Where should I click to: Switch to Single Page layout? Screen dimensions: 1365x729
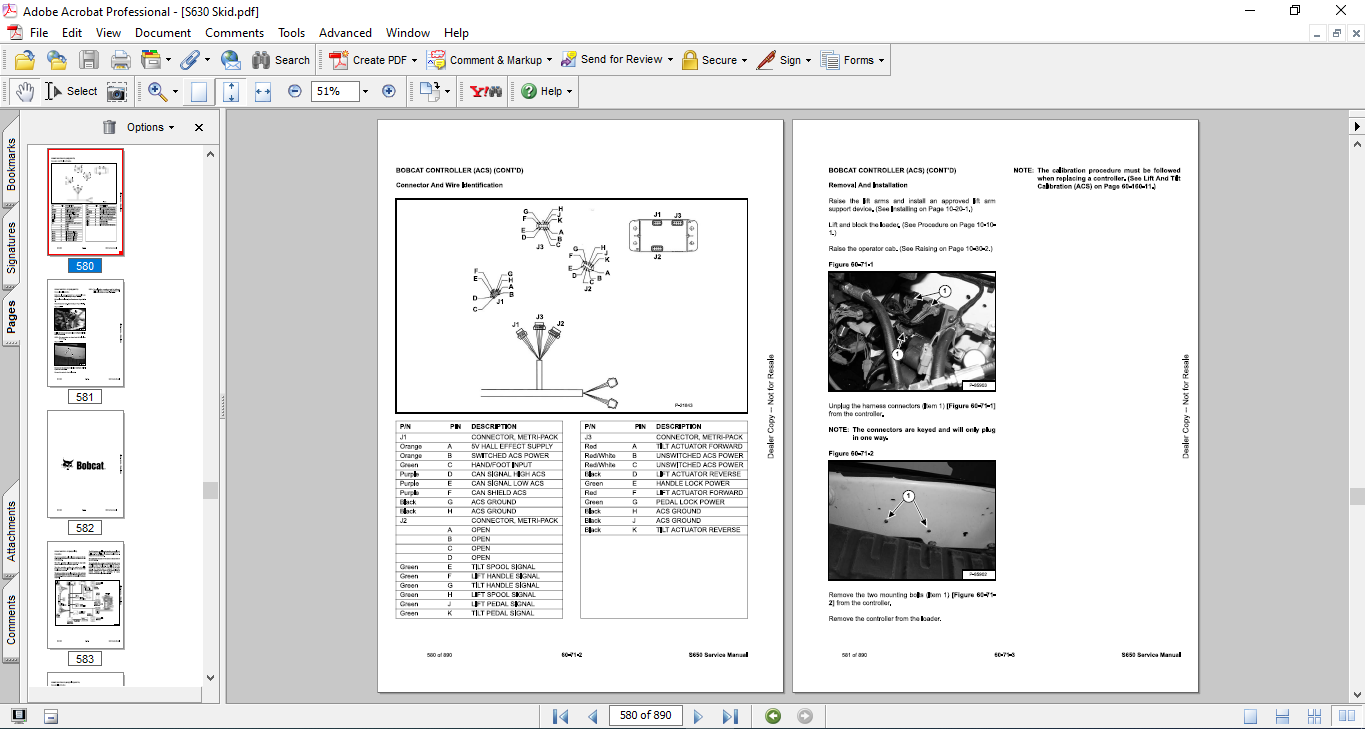coord(1251,716)
